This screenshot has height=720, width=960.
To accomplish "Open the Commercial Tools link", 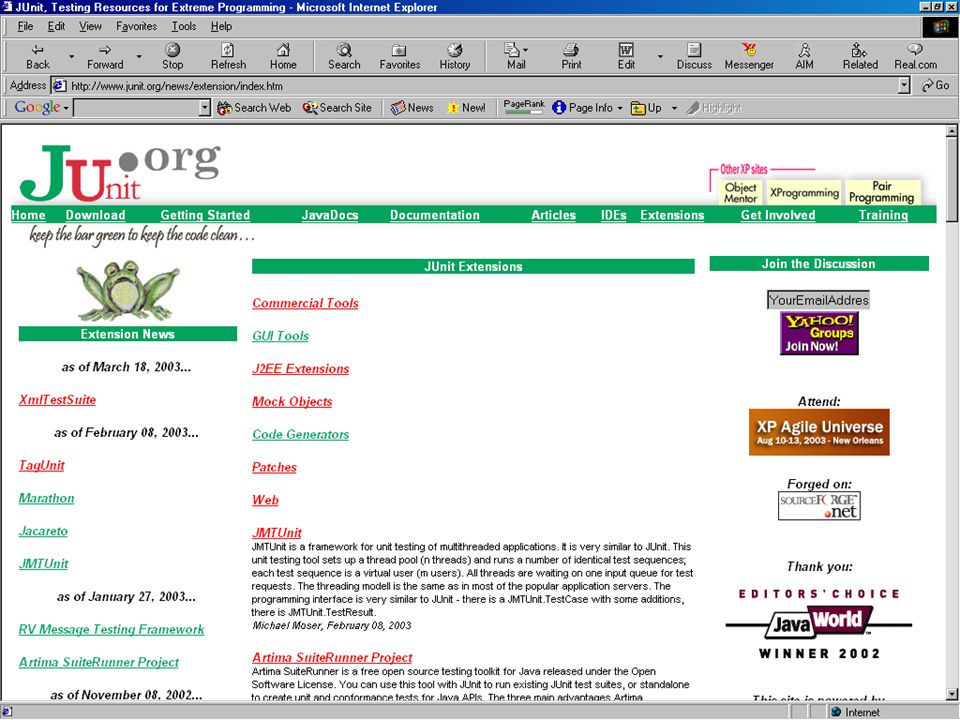I will pos(305,303).
